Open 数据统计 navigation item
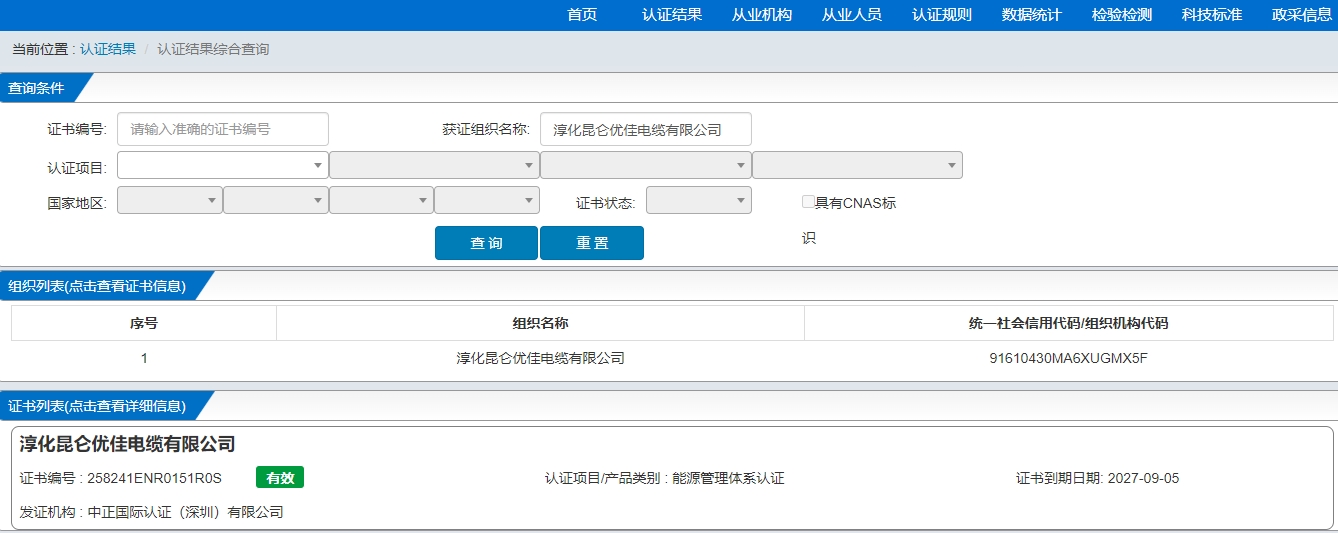 [1032, 15]
